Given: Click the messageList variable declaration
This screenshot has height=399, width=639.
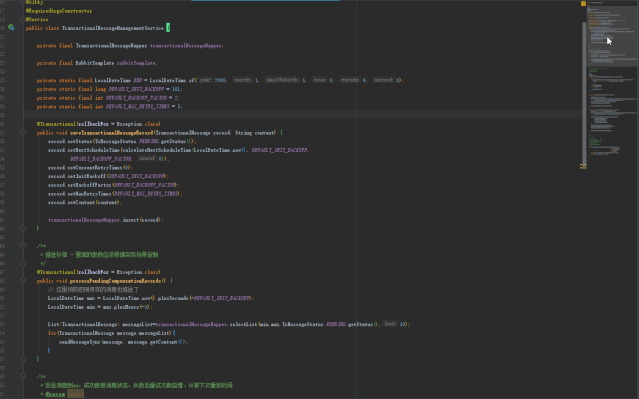Looking at the screenshot, I should point(138,324).
